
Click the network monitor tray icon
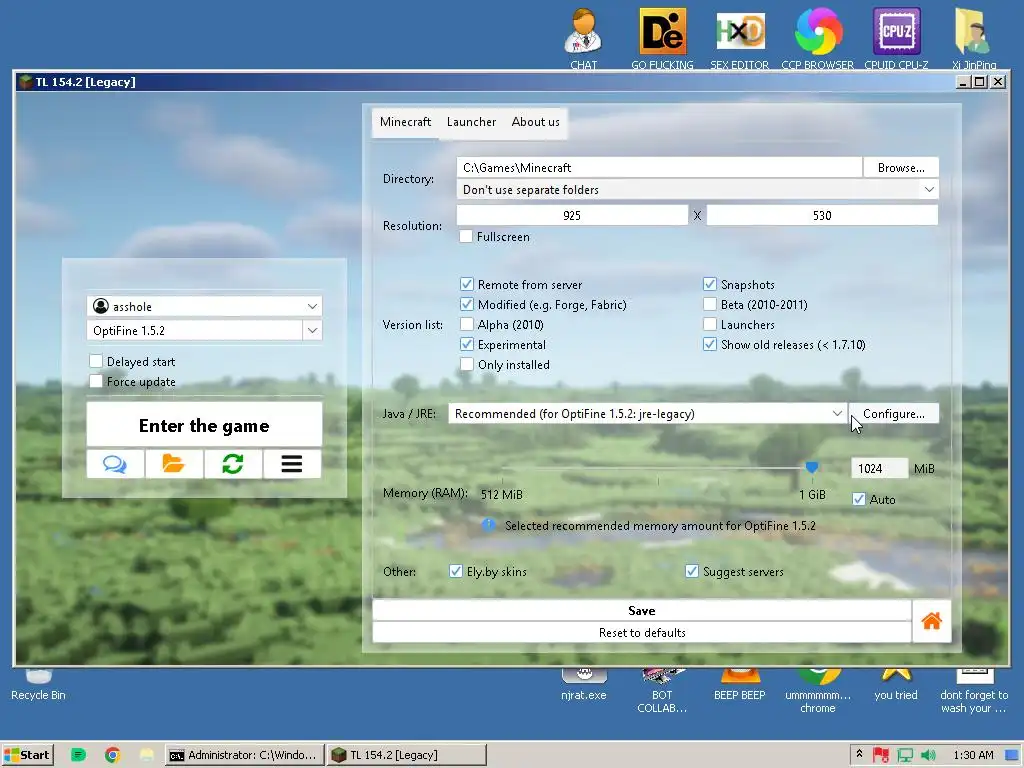904,755
